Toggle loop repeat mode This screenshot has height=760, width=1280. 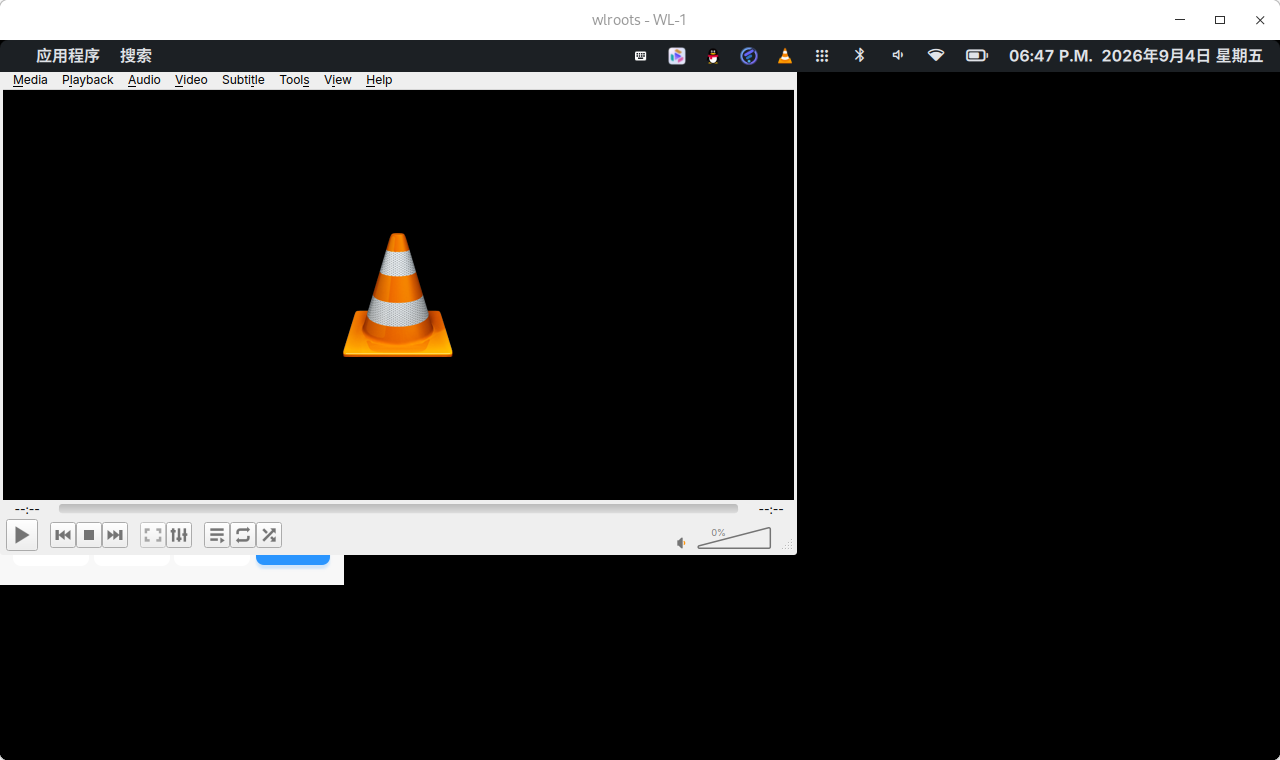[x=243, y=535]
